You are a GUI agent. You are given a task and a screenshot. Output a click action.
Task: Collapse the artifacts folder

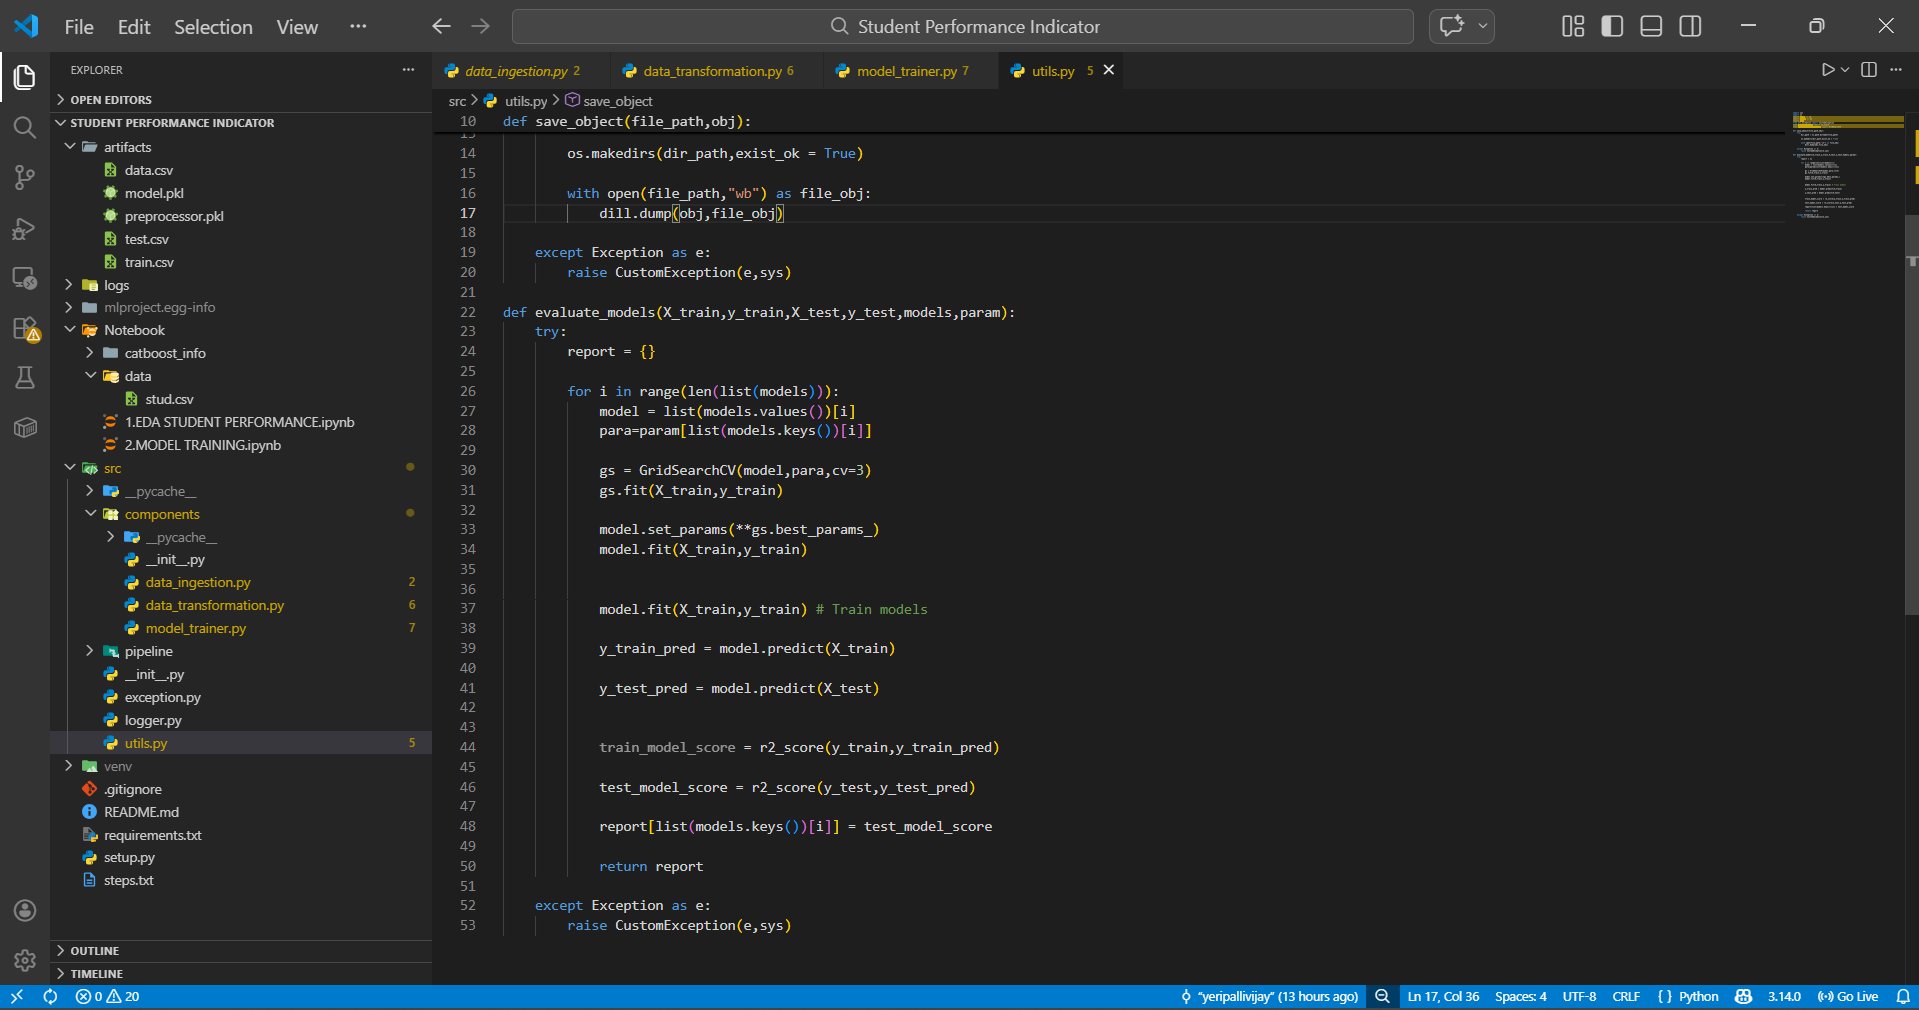coord(127,147)
